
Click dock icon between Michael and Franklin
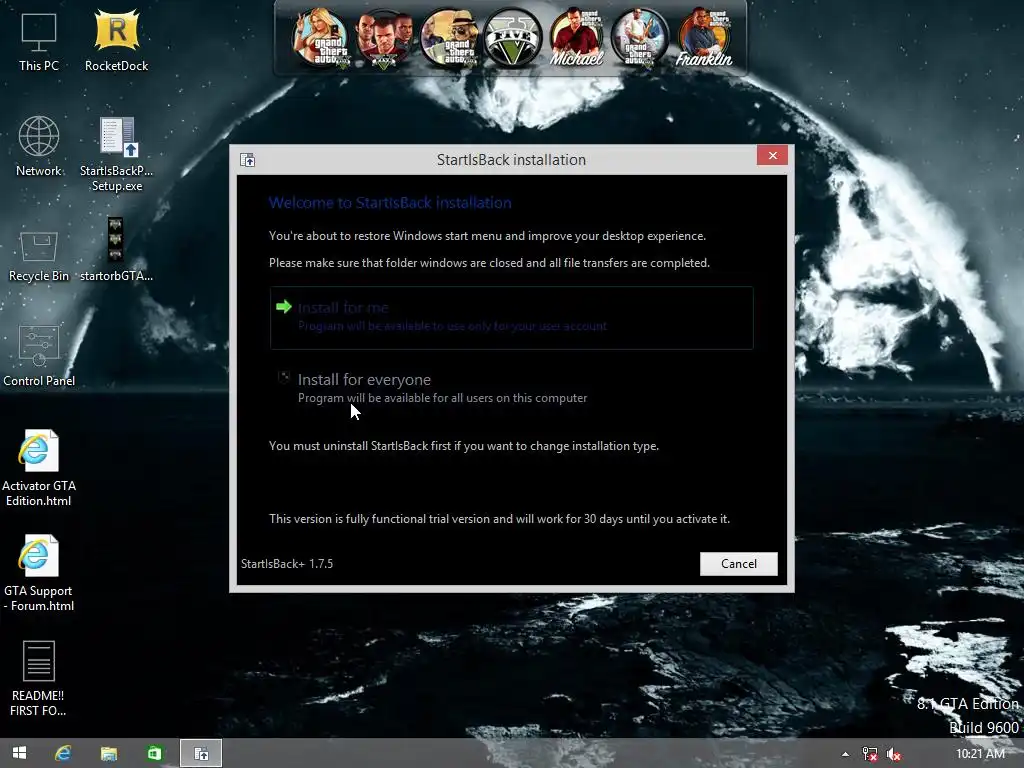click(x=640, y=38)
